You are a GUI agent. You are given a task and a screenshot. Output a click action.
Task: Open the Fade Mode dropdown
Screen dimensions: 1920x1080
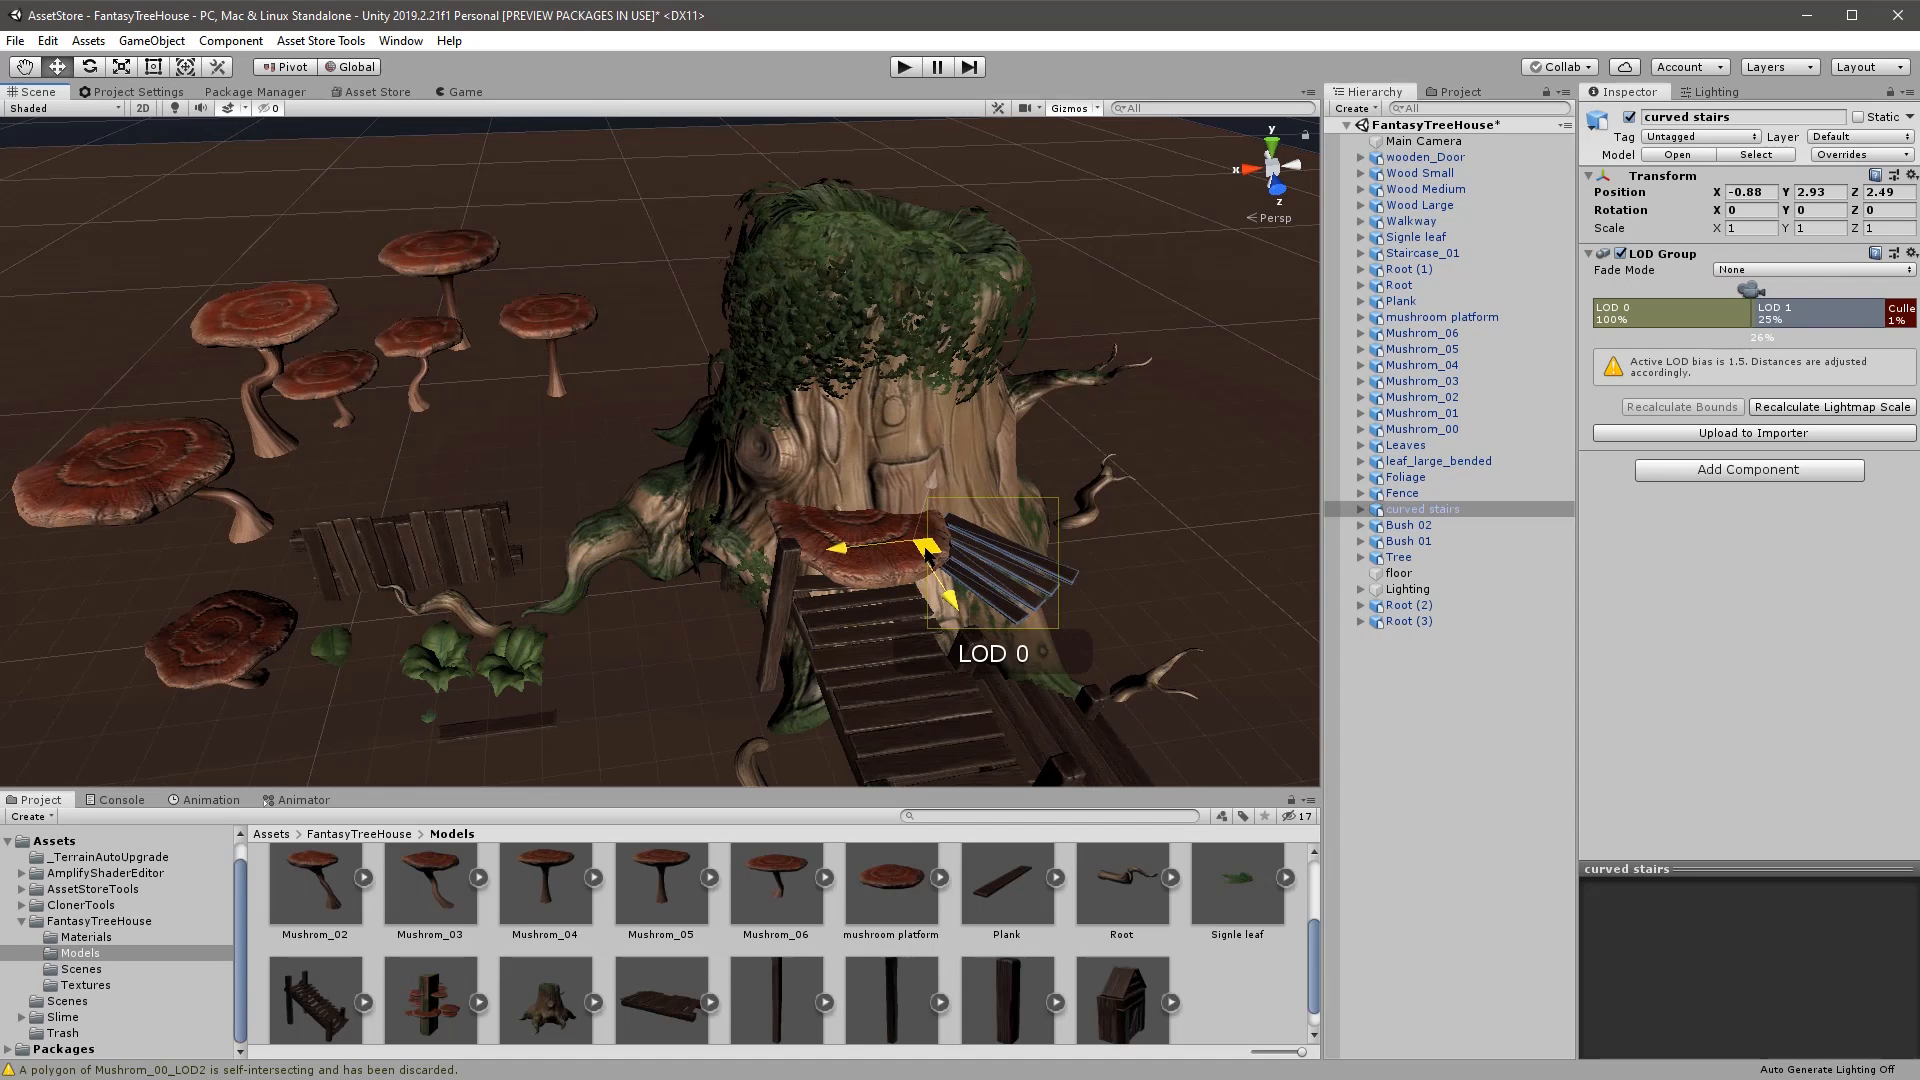coord(1814,270)
